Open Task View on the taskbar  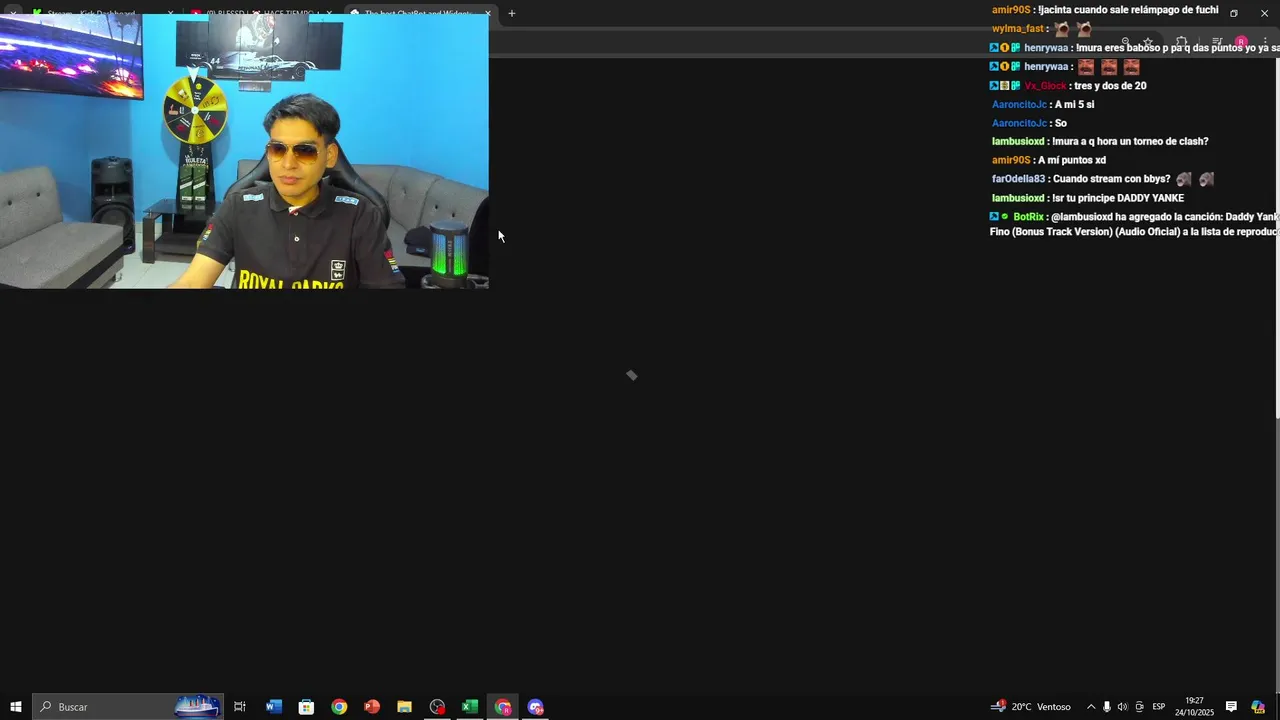pos(240,707)
